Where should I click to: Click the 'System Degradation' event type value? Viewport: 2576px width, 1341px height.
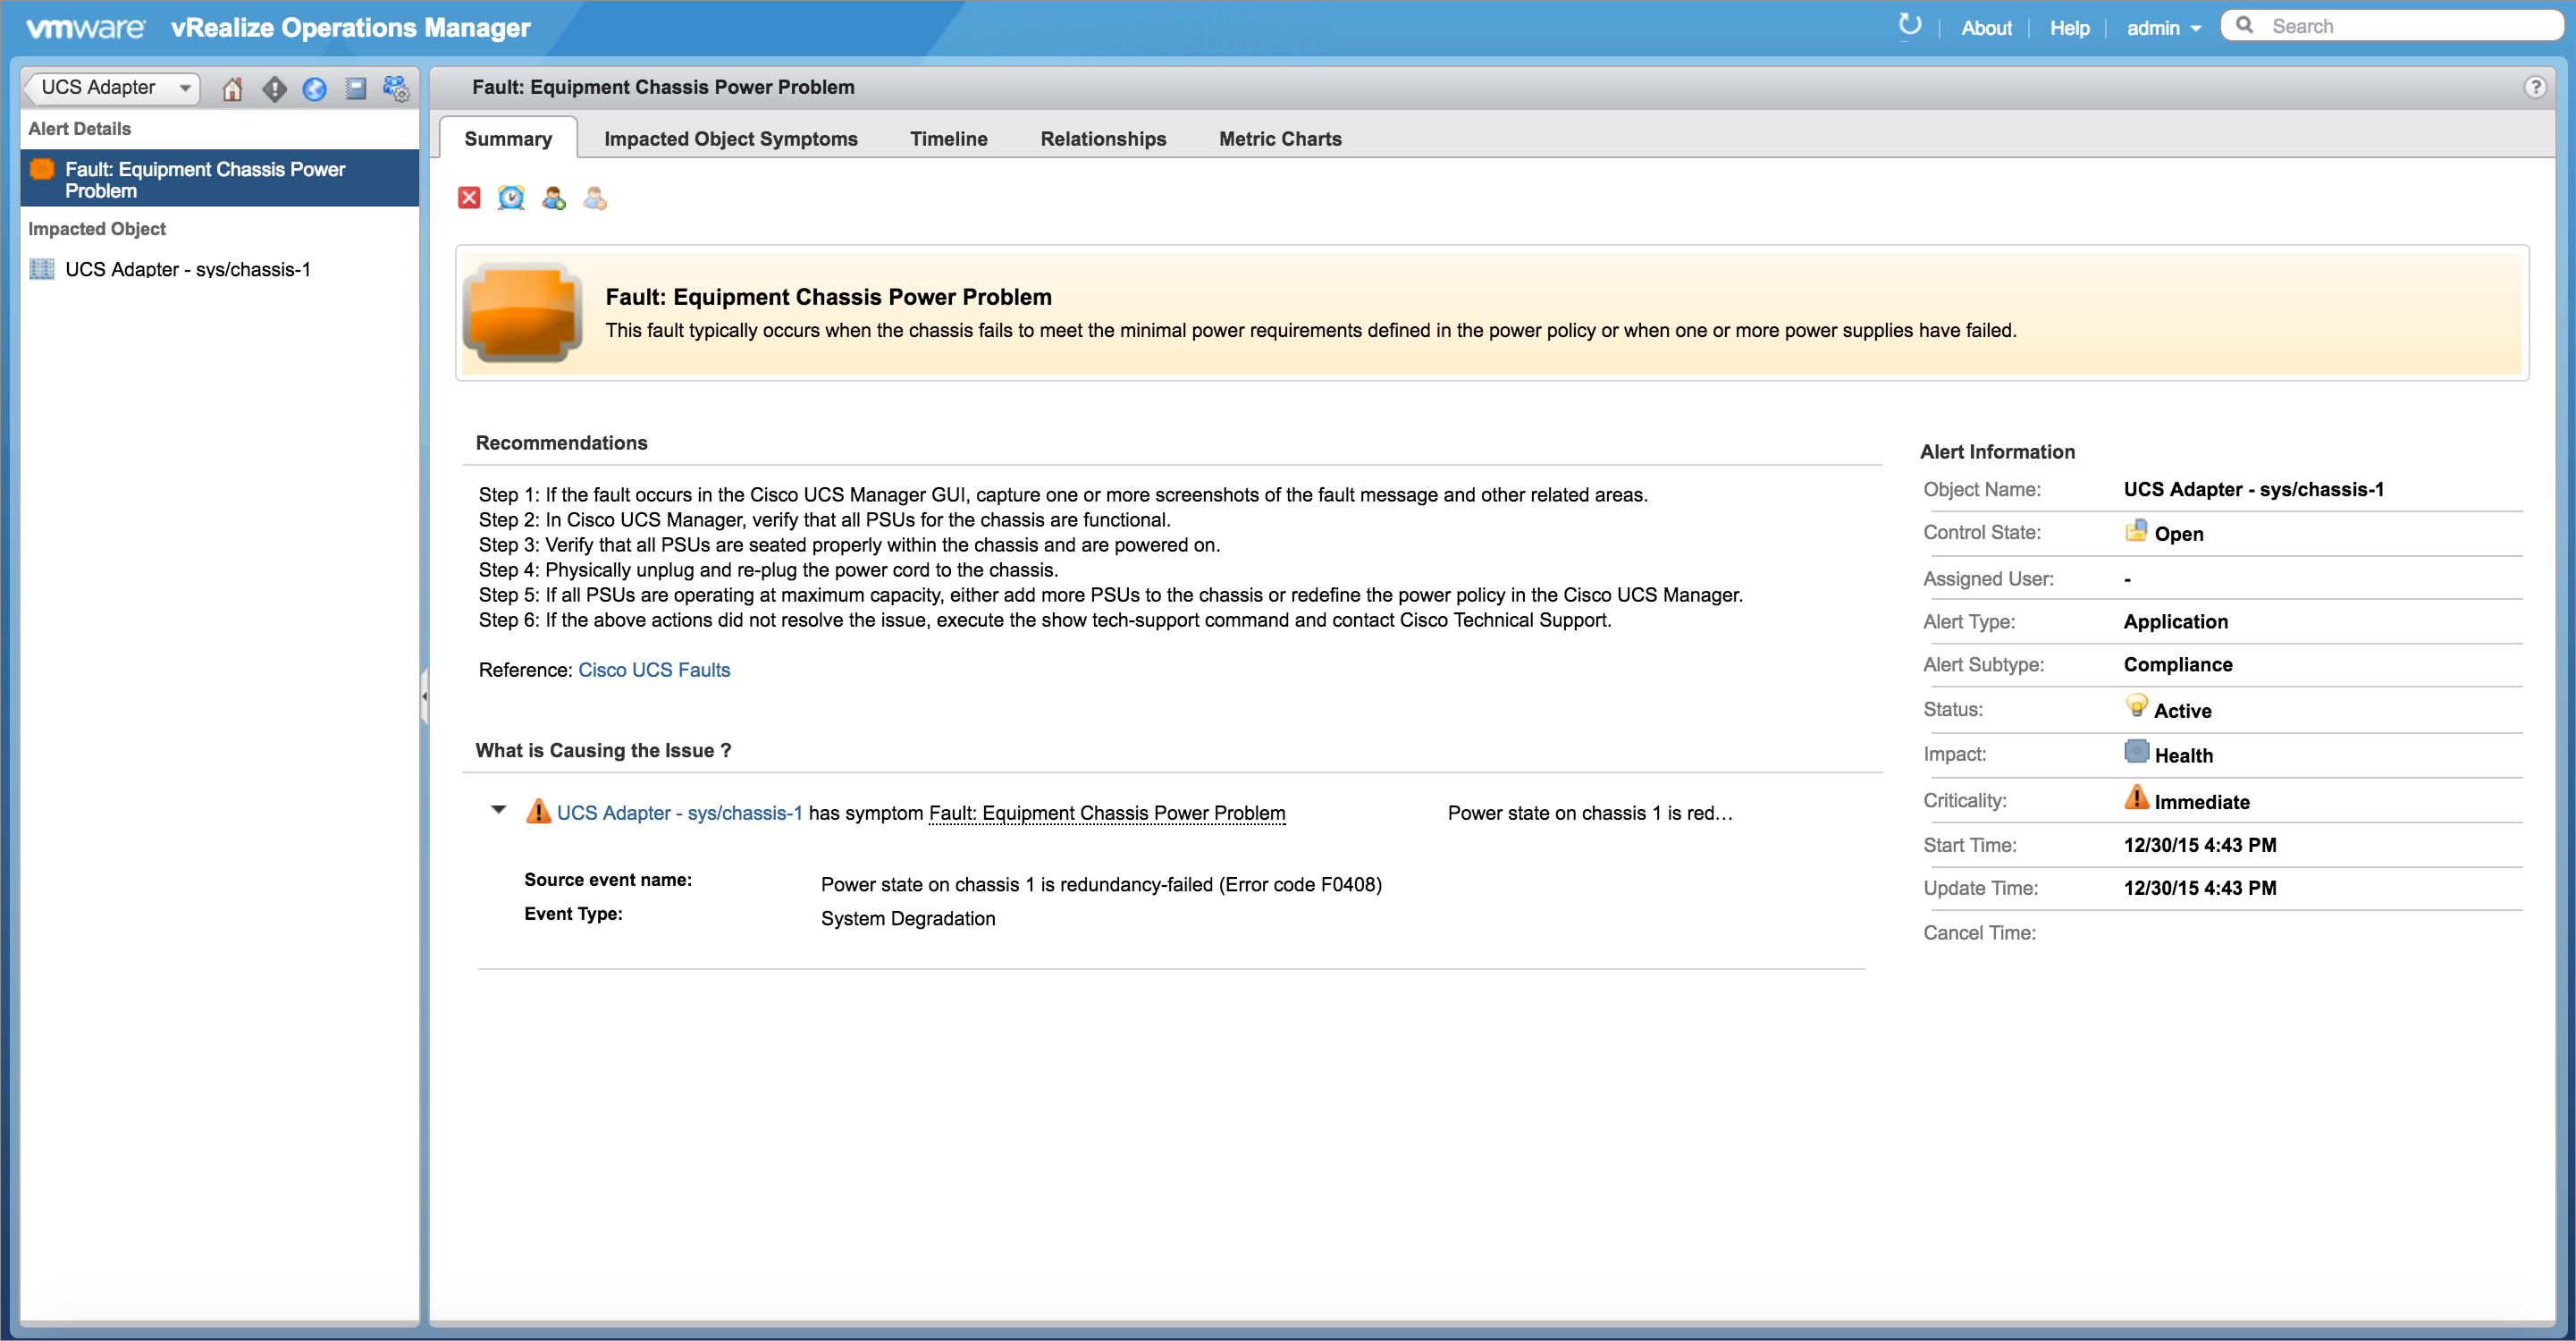tap(908, 918)
